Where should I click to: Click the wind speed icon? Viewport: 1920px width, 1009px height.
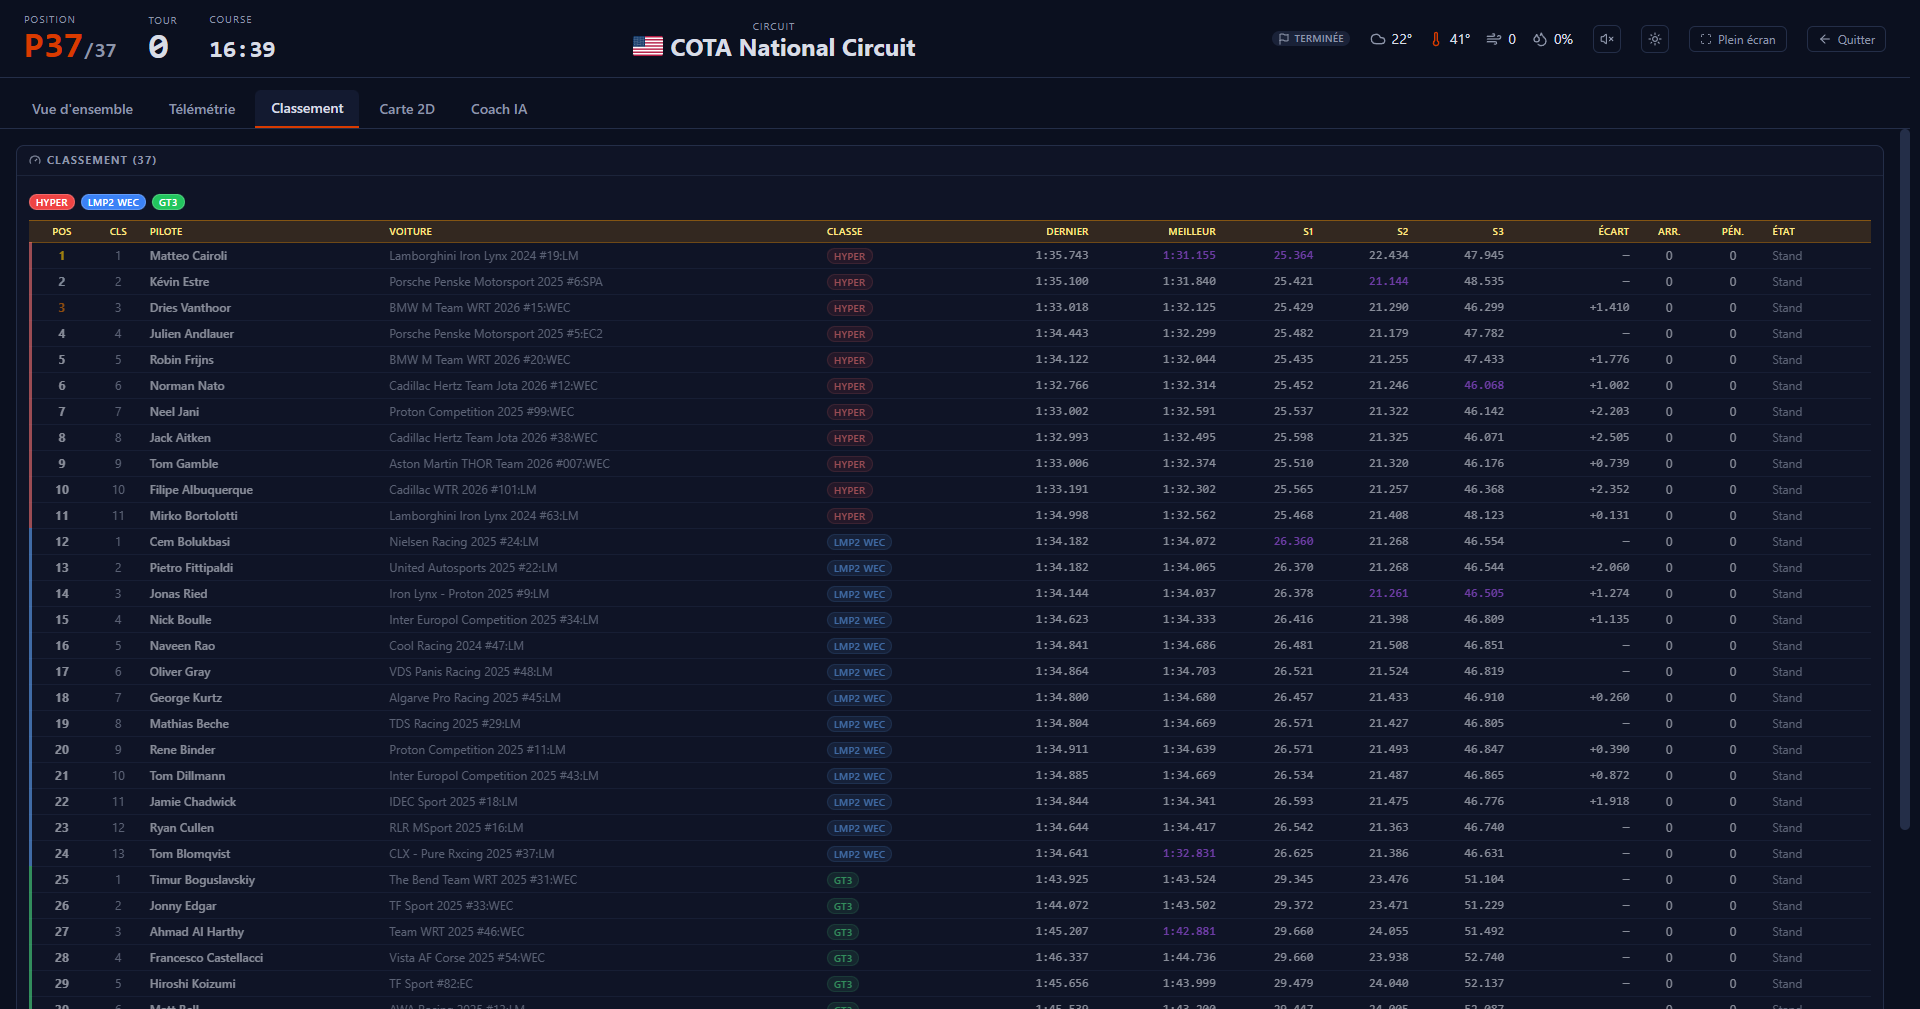coord(1494,40)
